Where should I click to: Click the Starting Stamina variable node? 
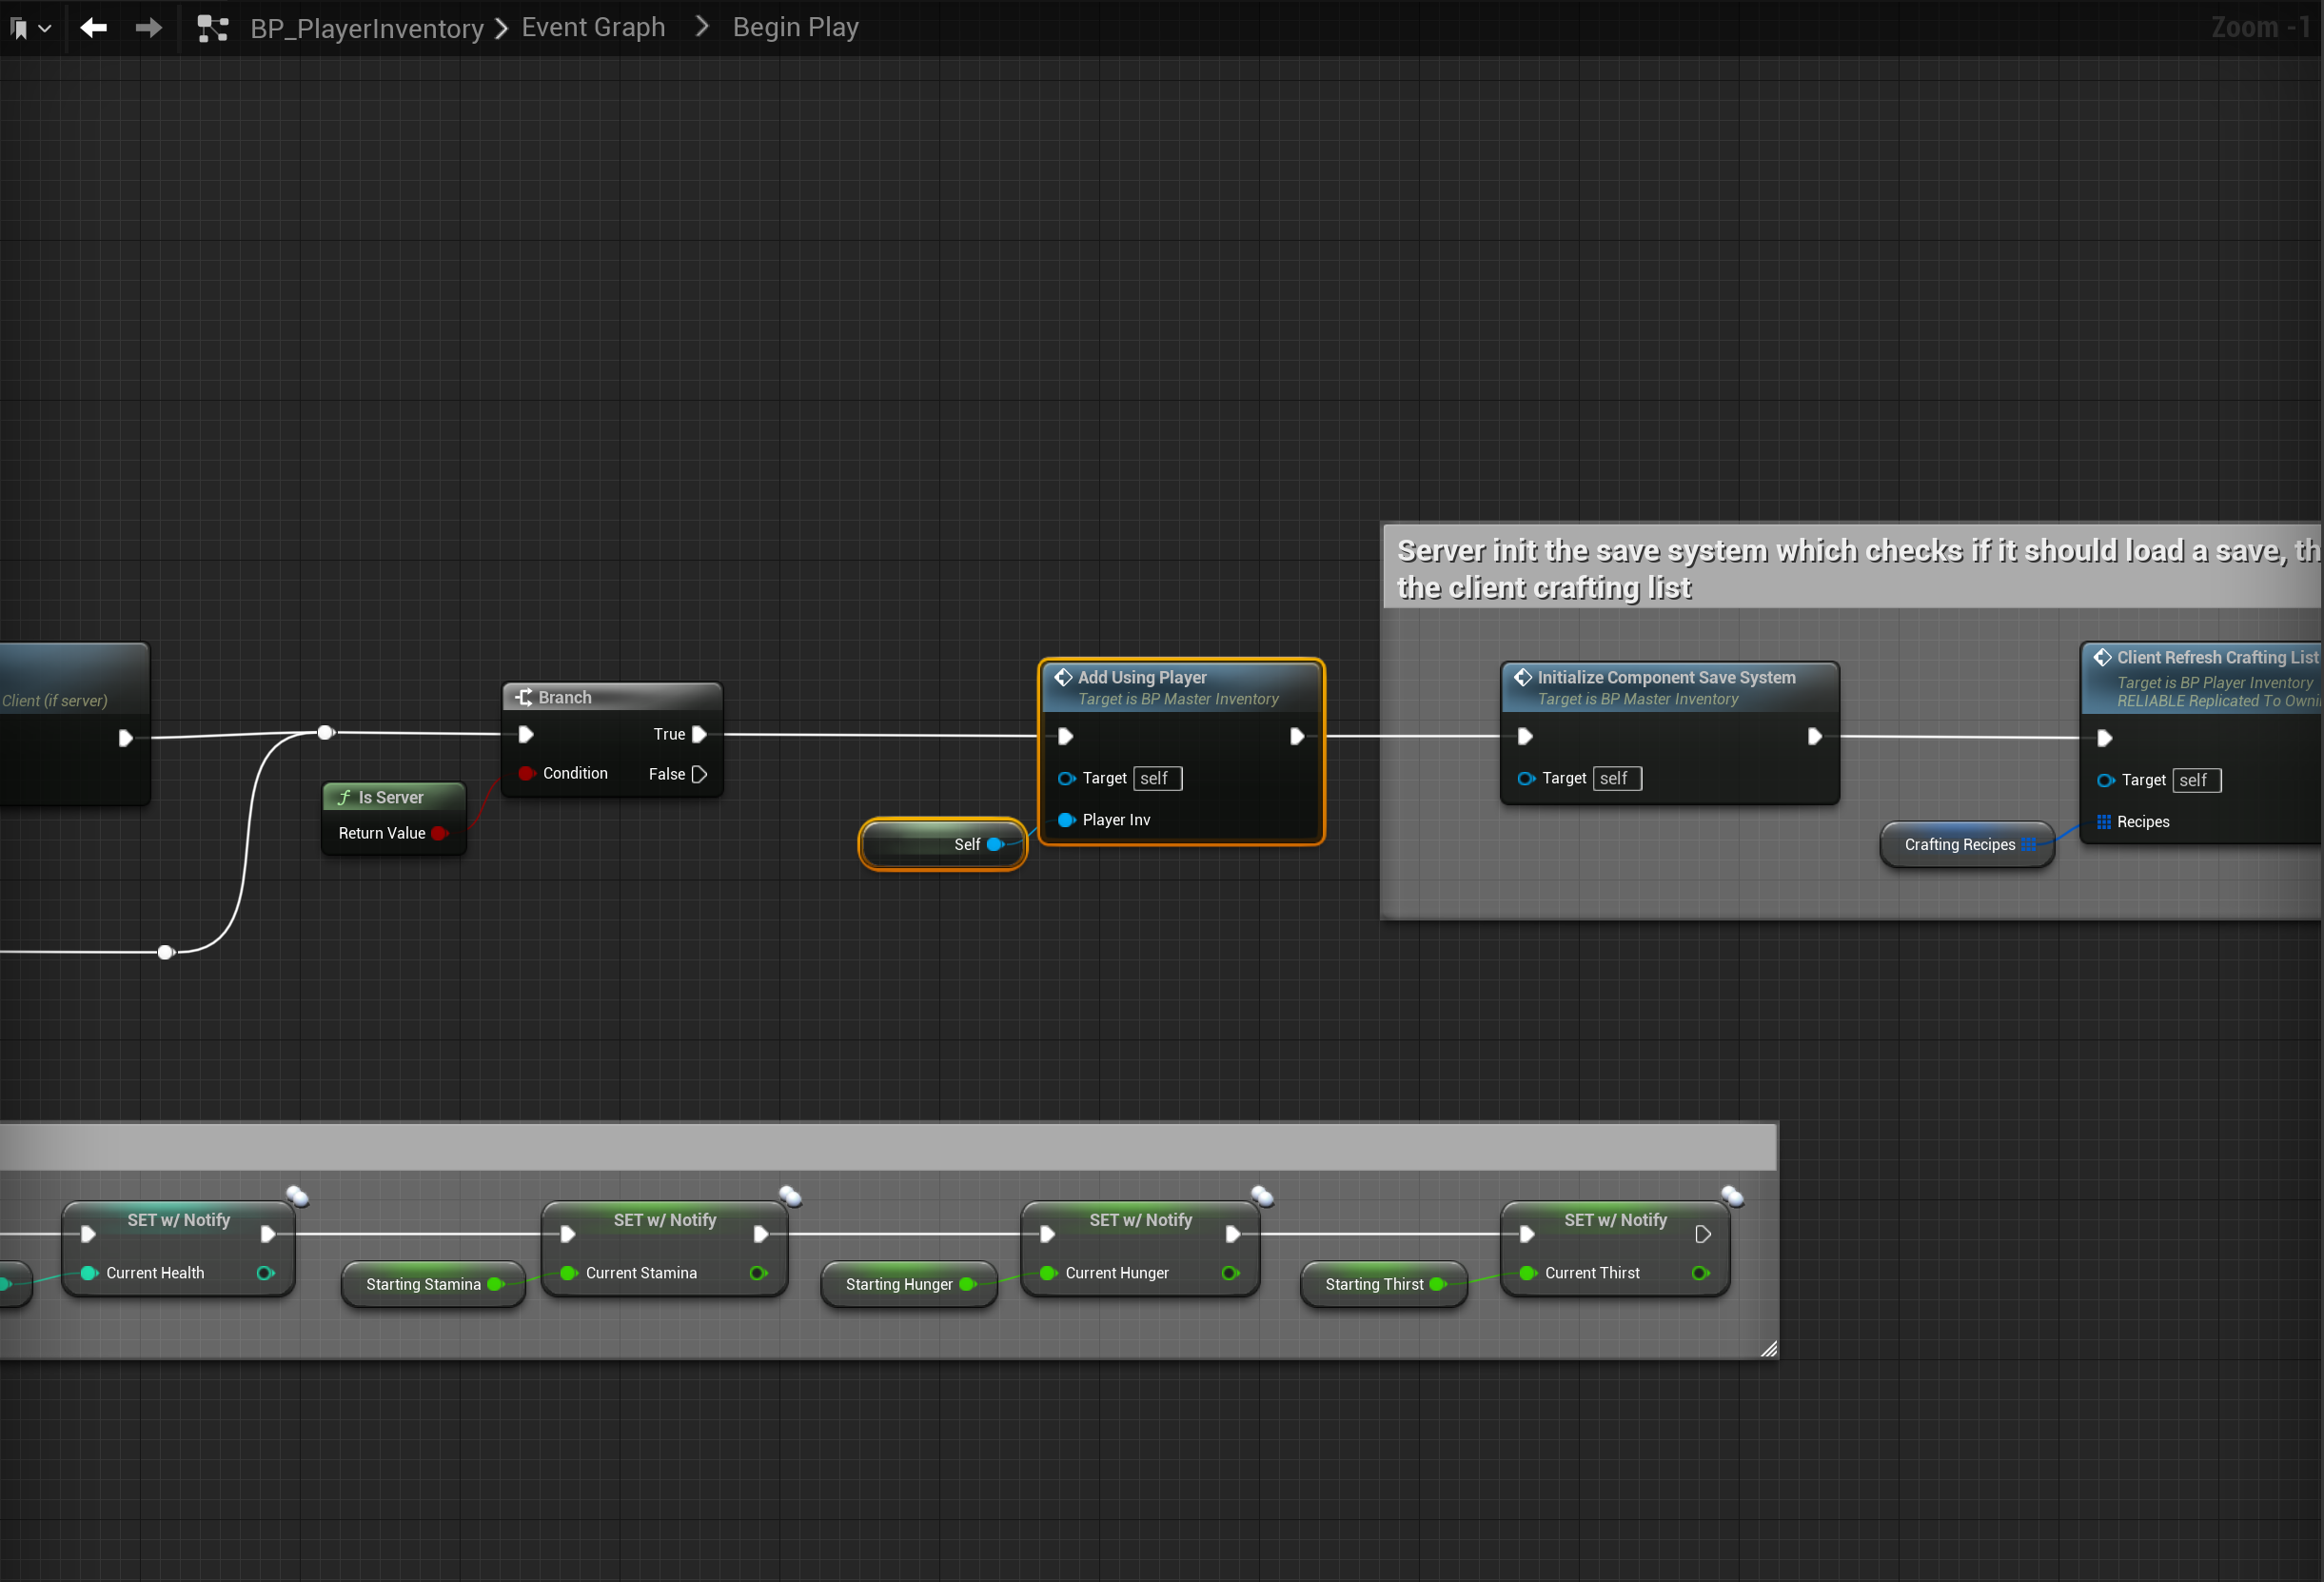(423, 1284)
